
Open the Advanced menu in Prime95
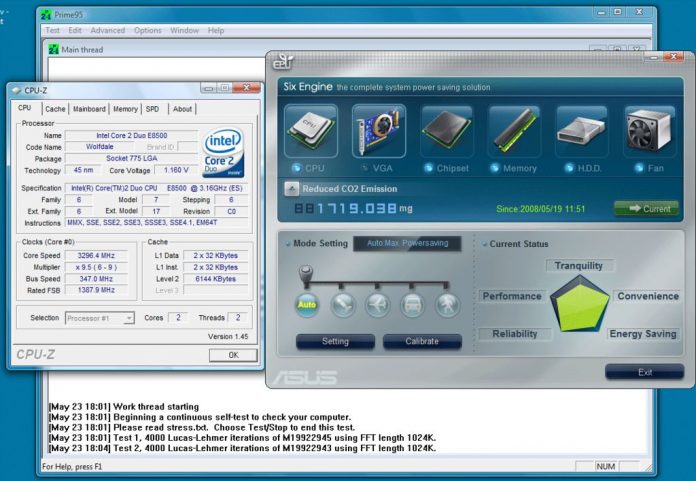[x=108, y=30]
